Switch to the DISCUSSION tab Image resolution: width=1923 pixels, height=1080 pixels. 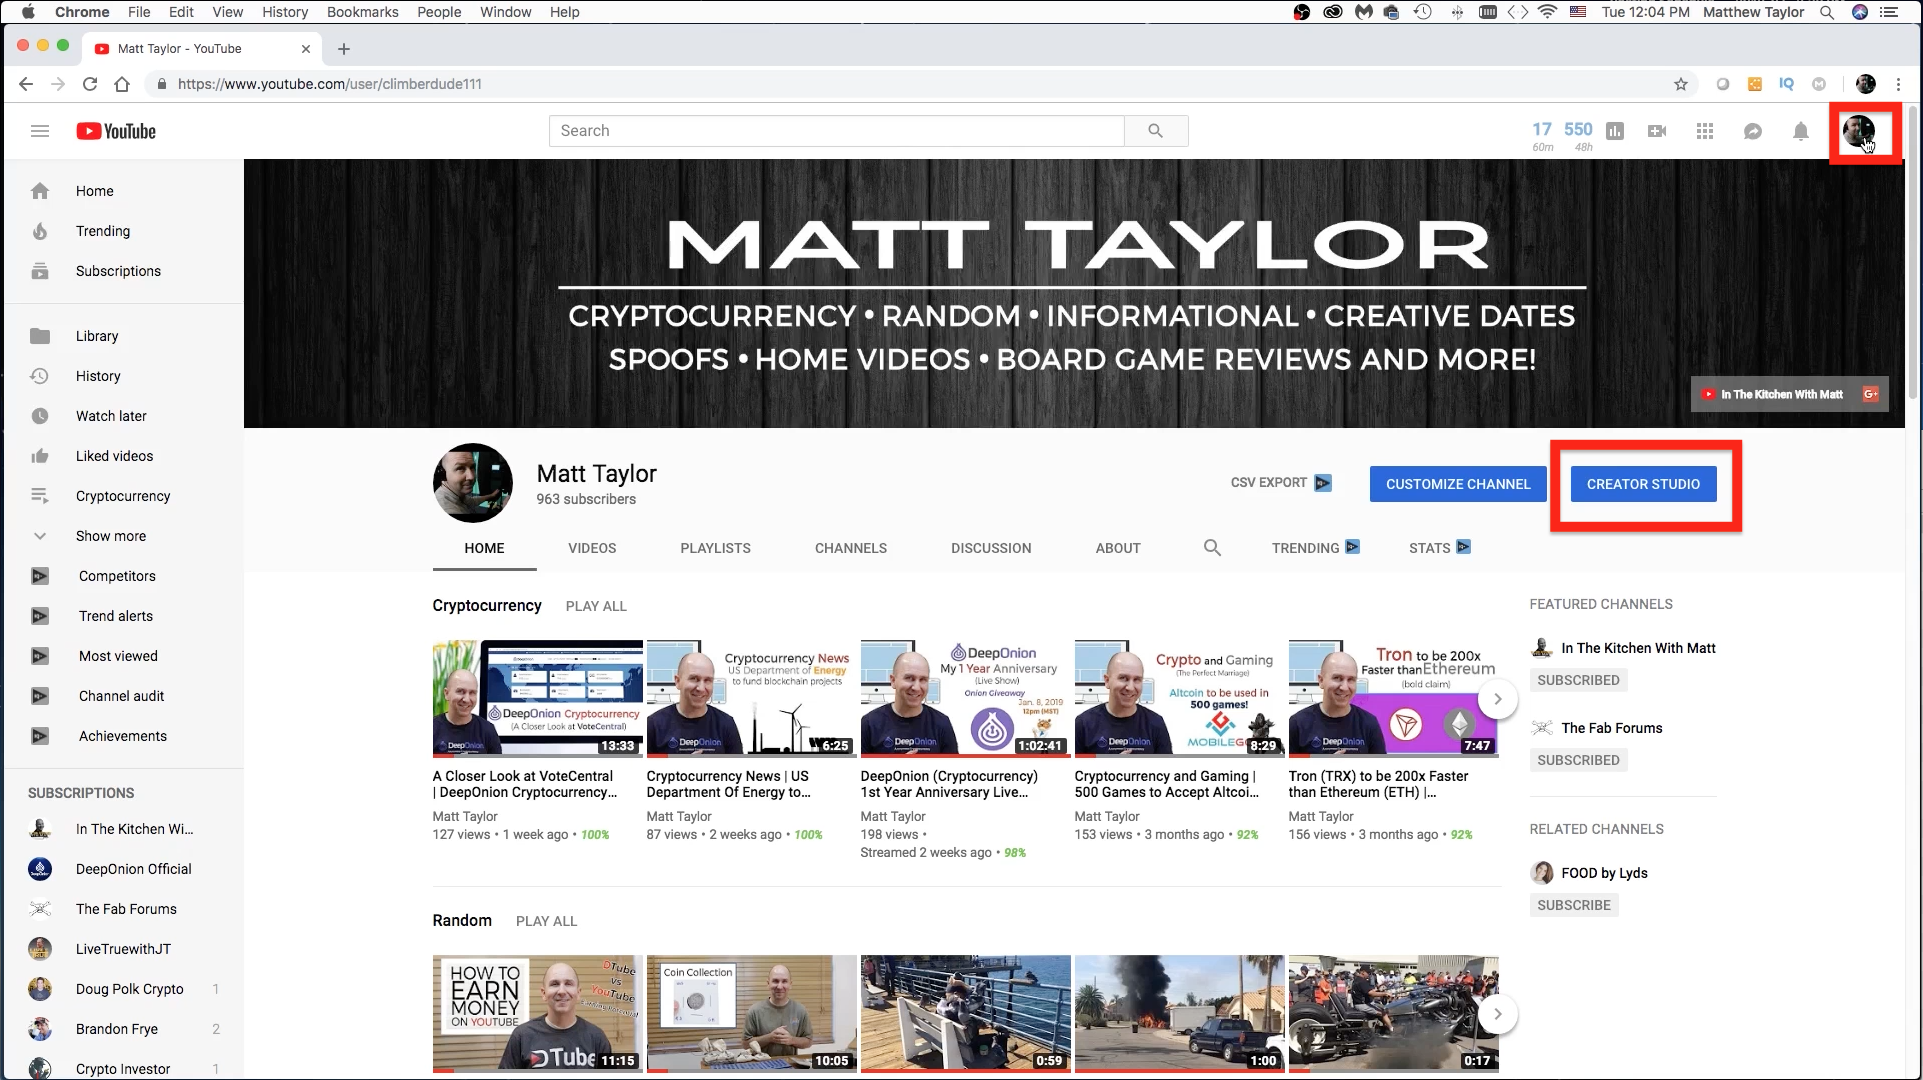[991, 548]
